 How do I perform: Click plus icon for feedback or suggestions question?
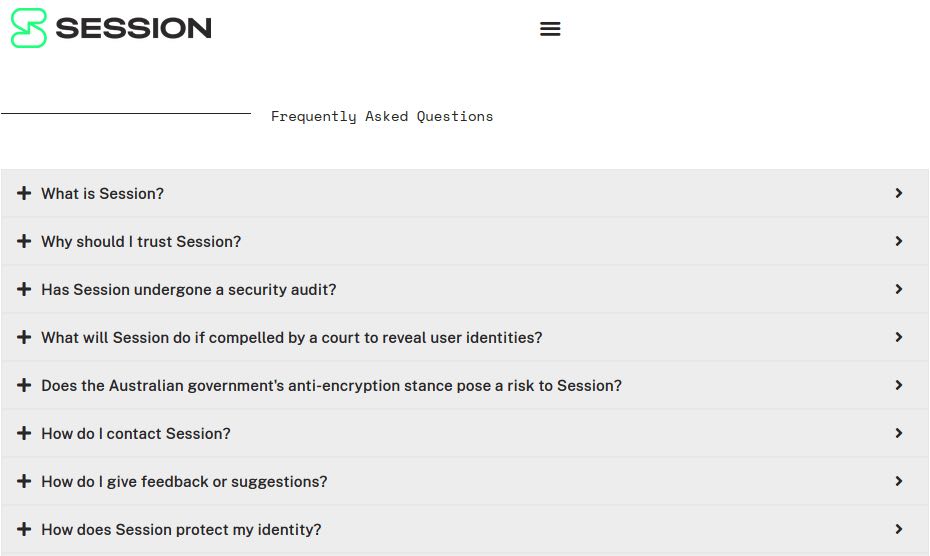24,481
